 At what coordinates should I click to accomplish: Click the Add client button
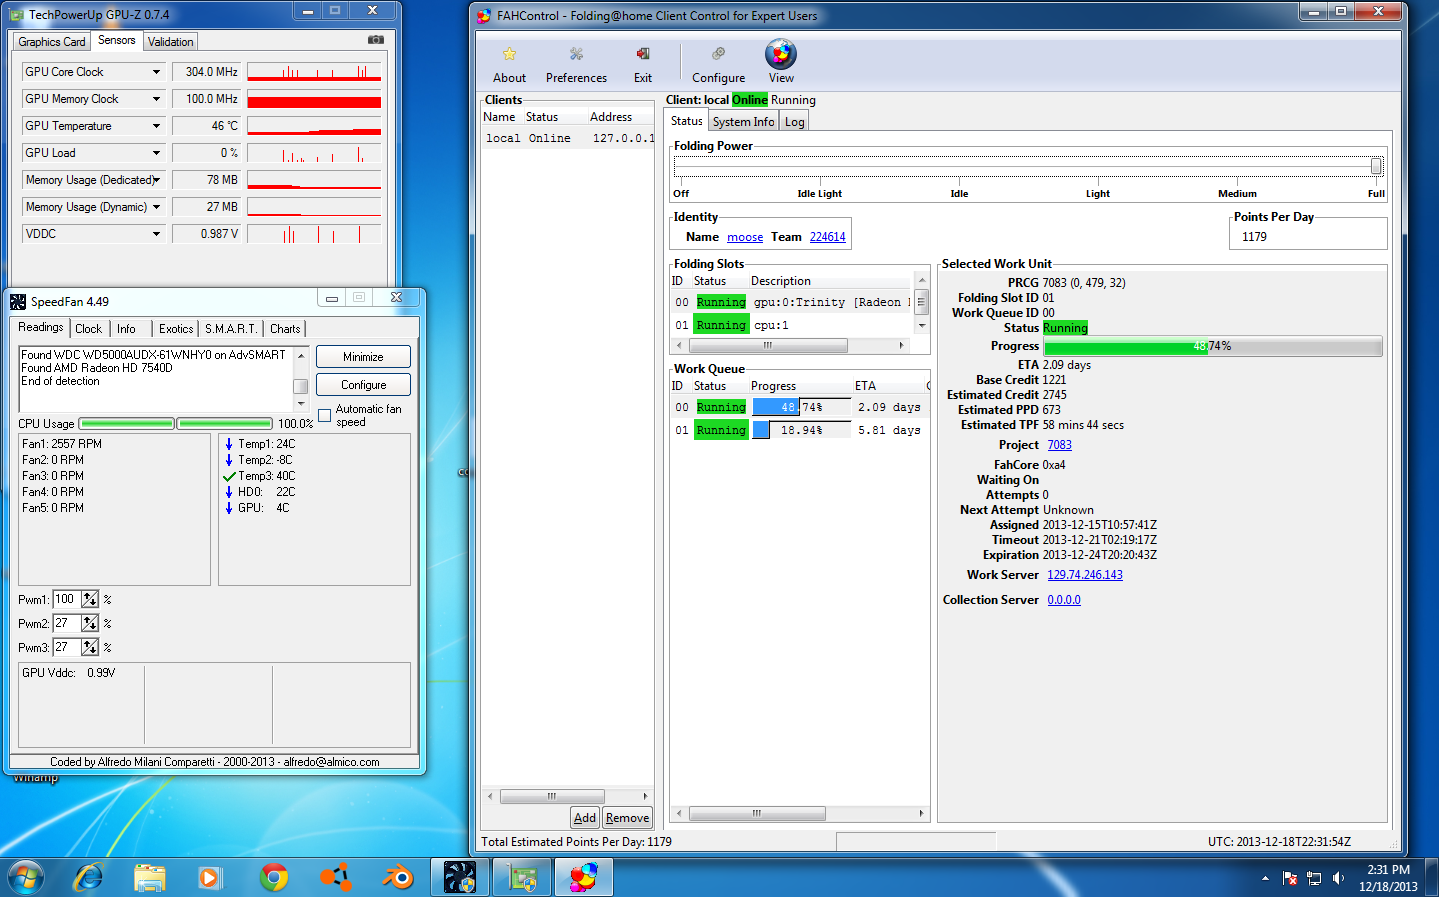585,818
